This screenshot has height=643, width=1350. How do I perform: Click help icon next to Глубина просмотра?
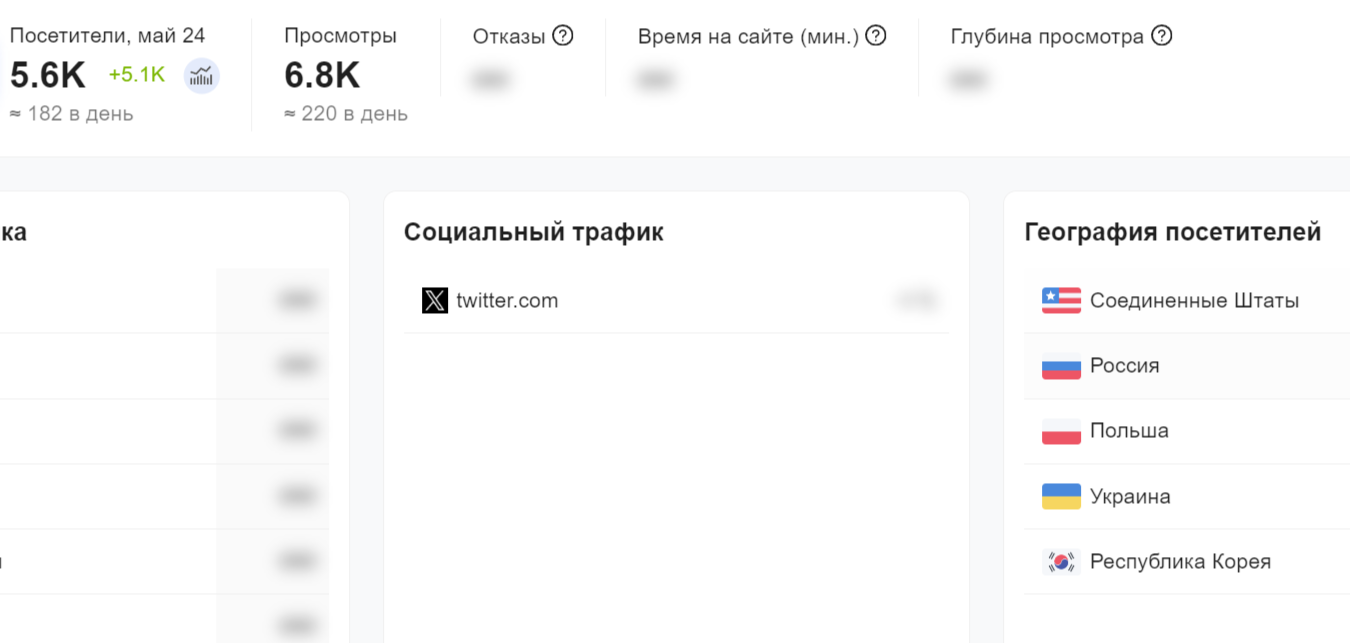[x=1161, y=36]
